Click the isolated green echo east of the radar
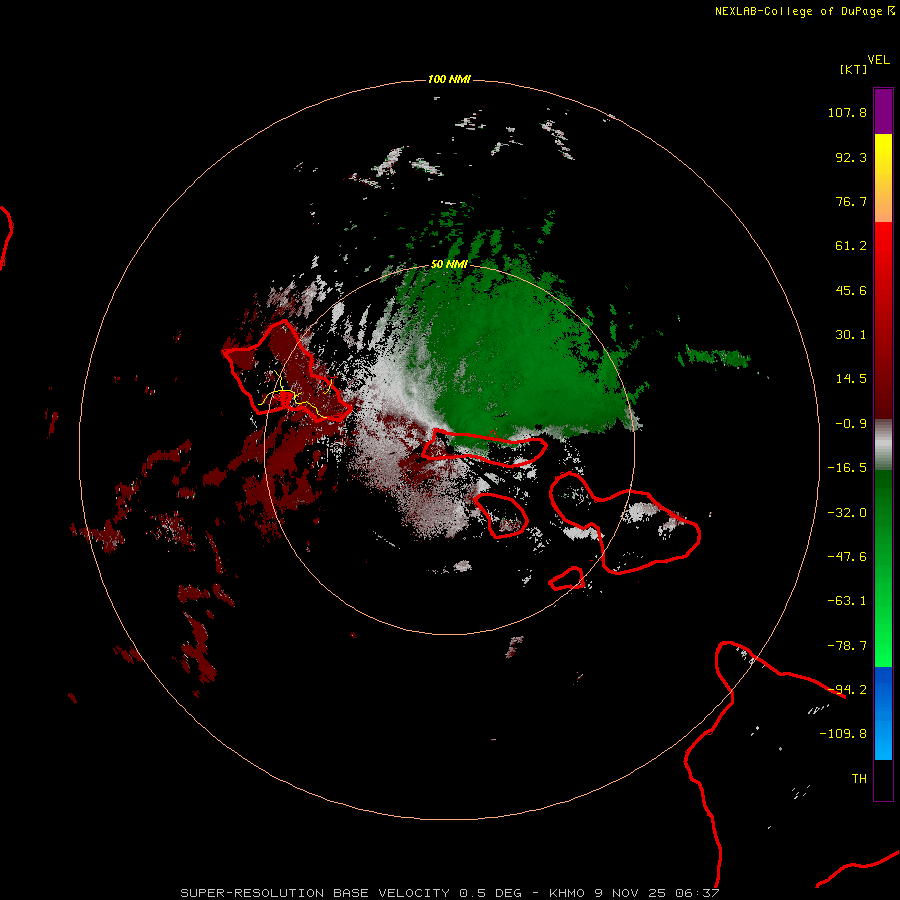 click(713, 358)
